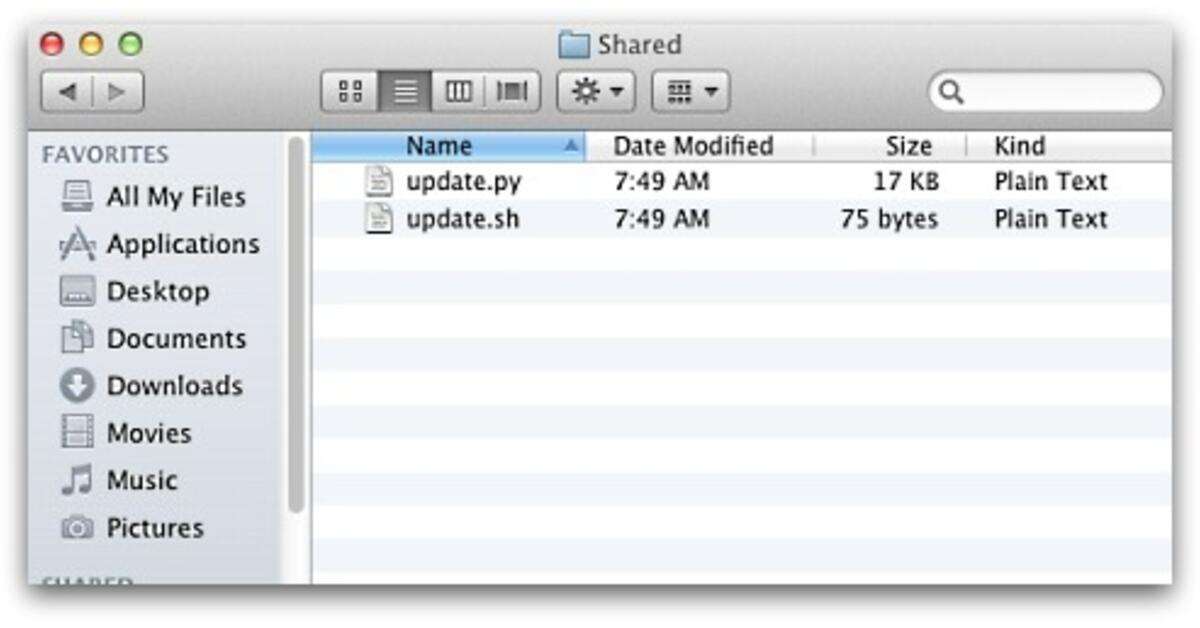Click inside the search field
The height and width of the screenshot is (628, 1200).
[x=1045, y=91]
